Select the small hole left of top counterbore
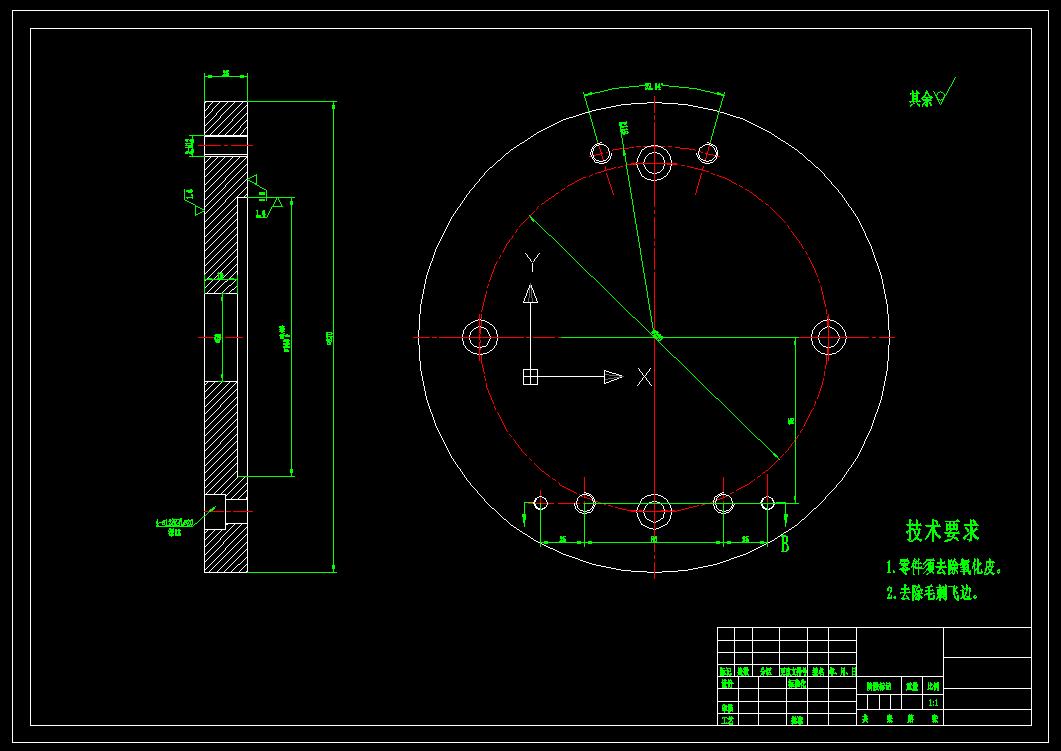The width and height of the screenshot is (1061, 751). click(600, 153)
